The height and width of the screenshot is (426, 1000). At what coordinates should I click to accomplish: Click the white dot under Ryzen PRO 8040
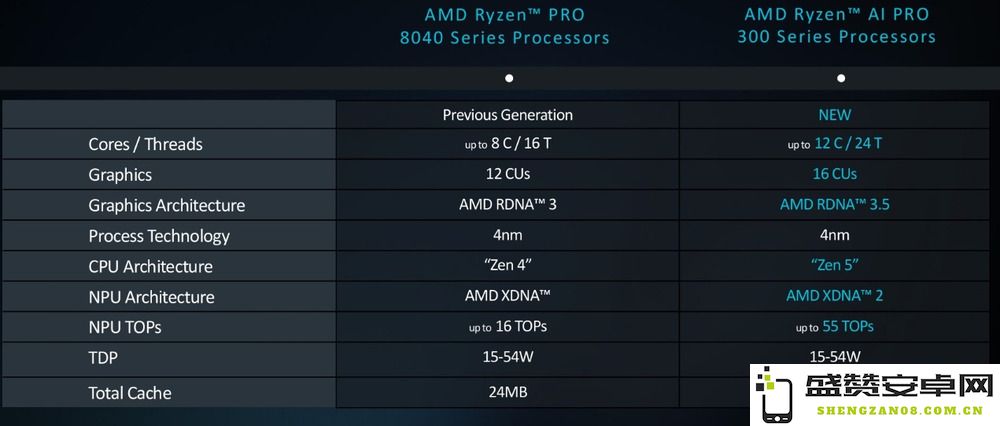pos(509,78)
